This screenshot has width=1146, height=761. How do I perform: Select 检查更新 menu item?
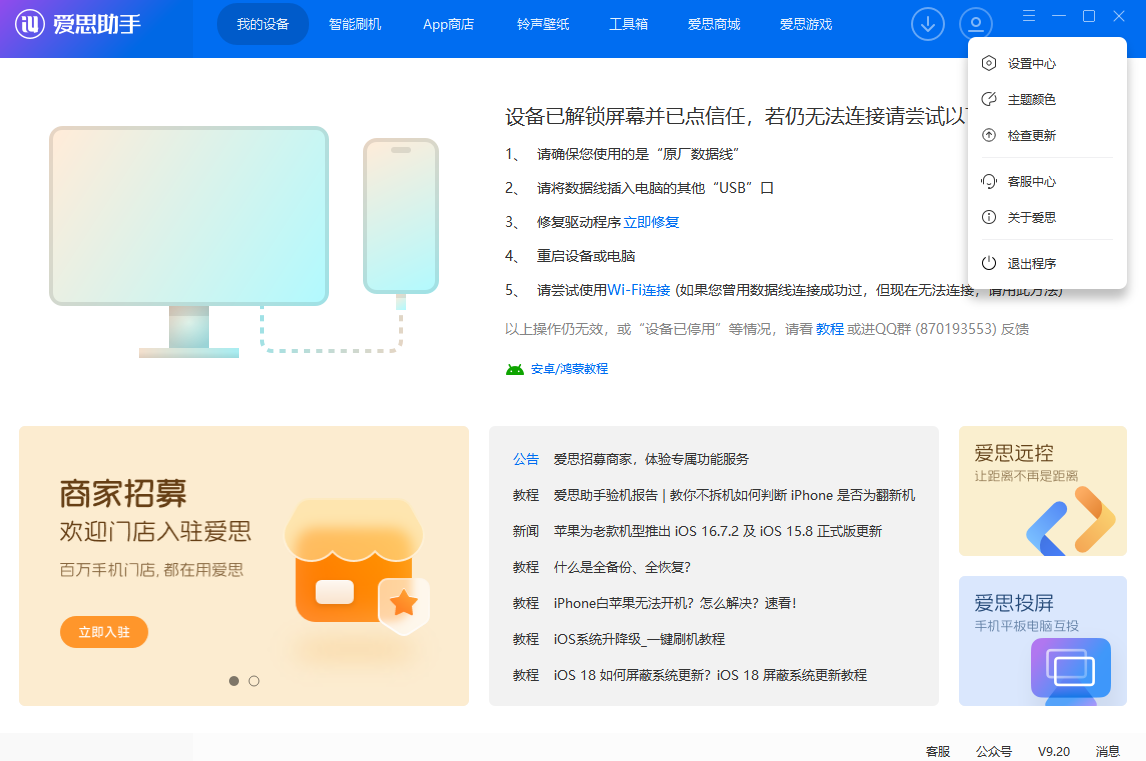(1047, 135)
